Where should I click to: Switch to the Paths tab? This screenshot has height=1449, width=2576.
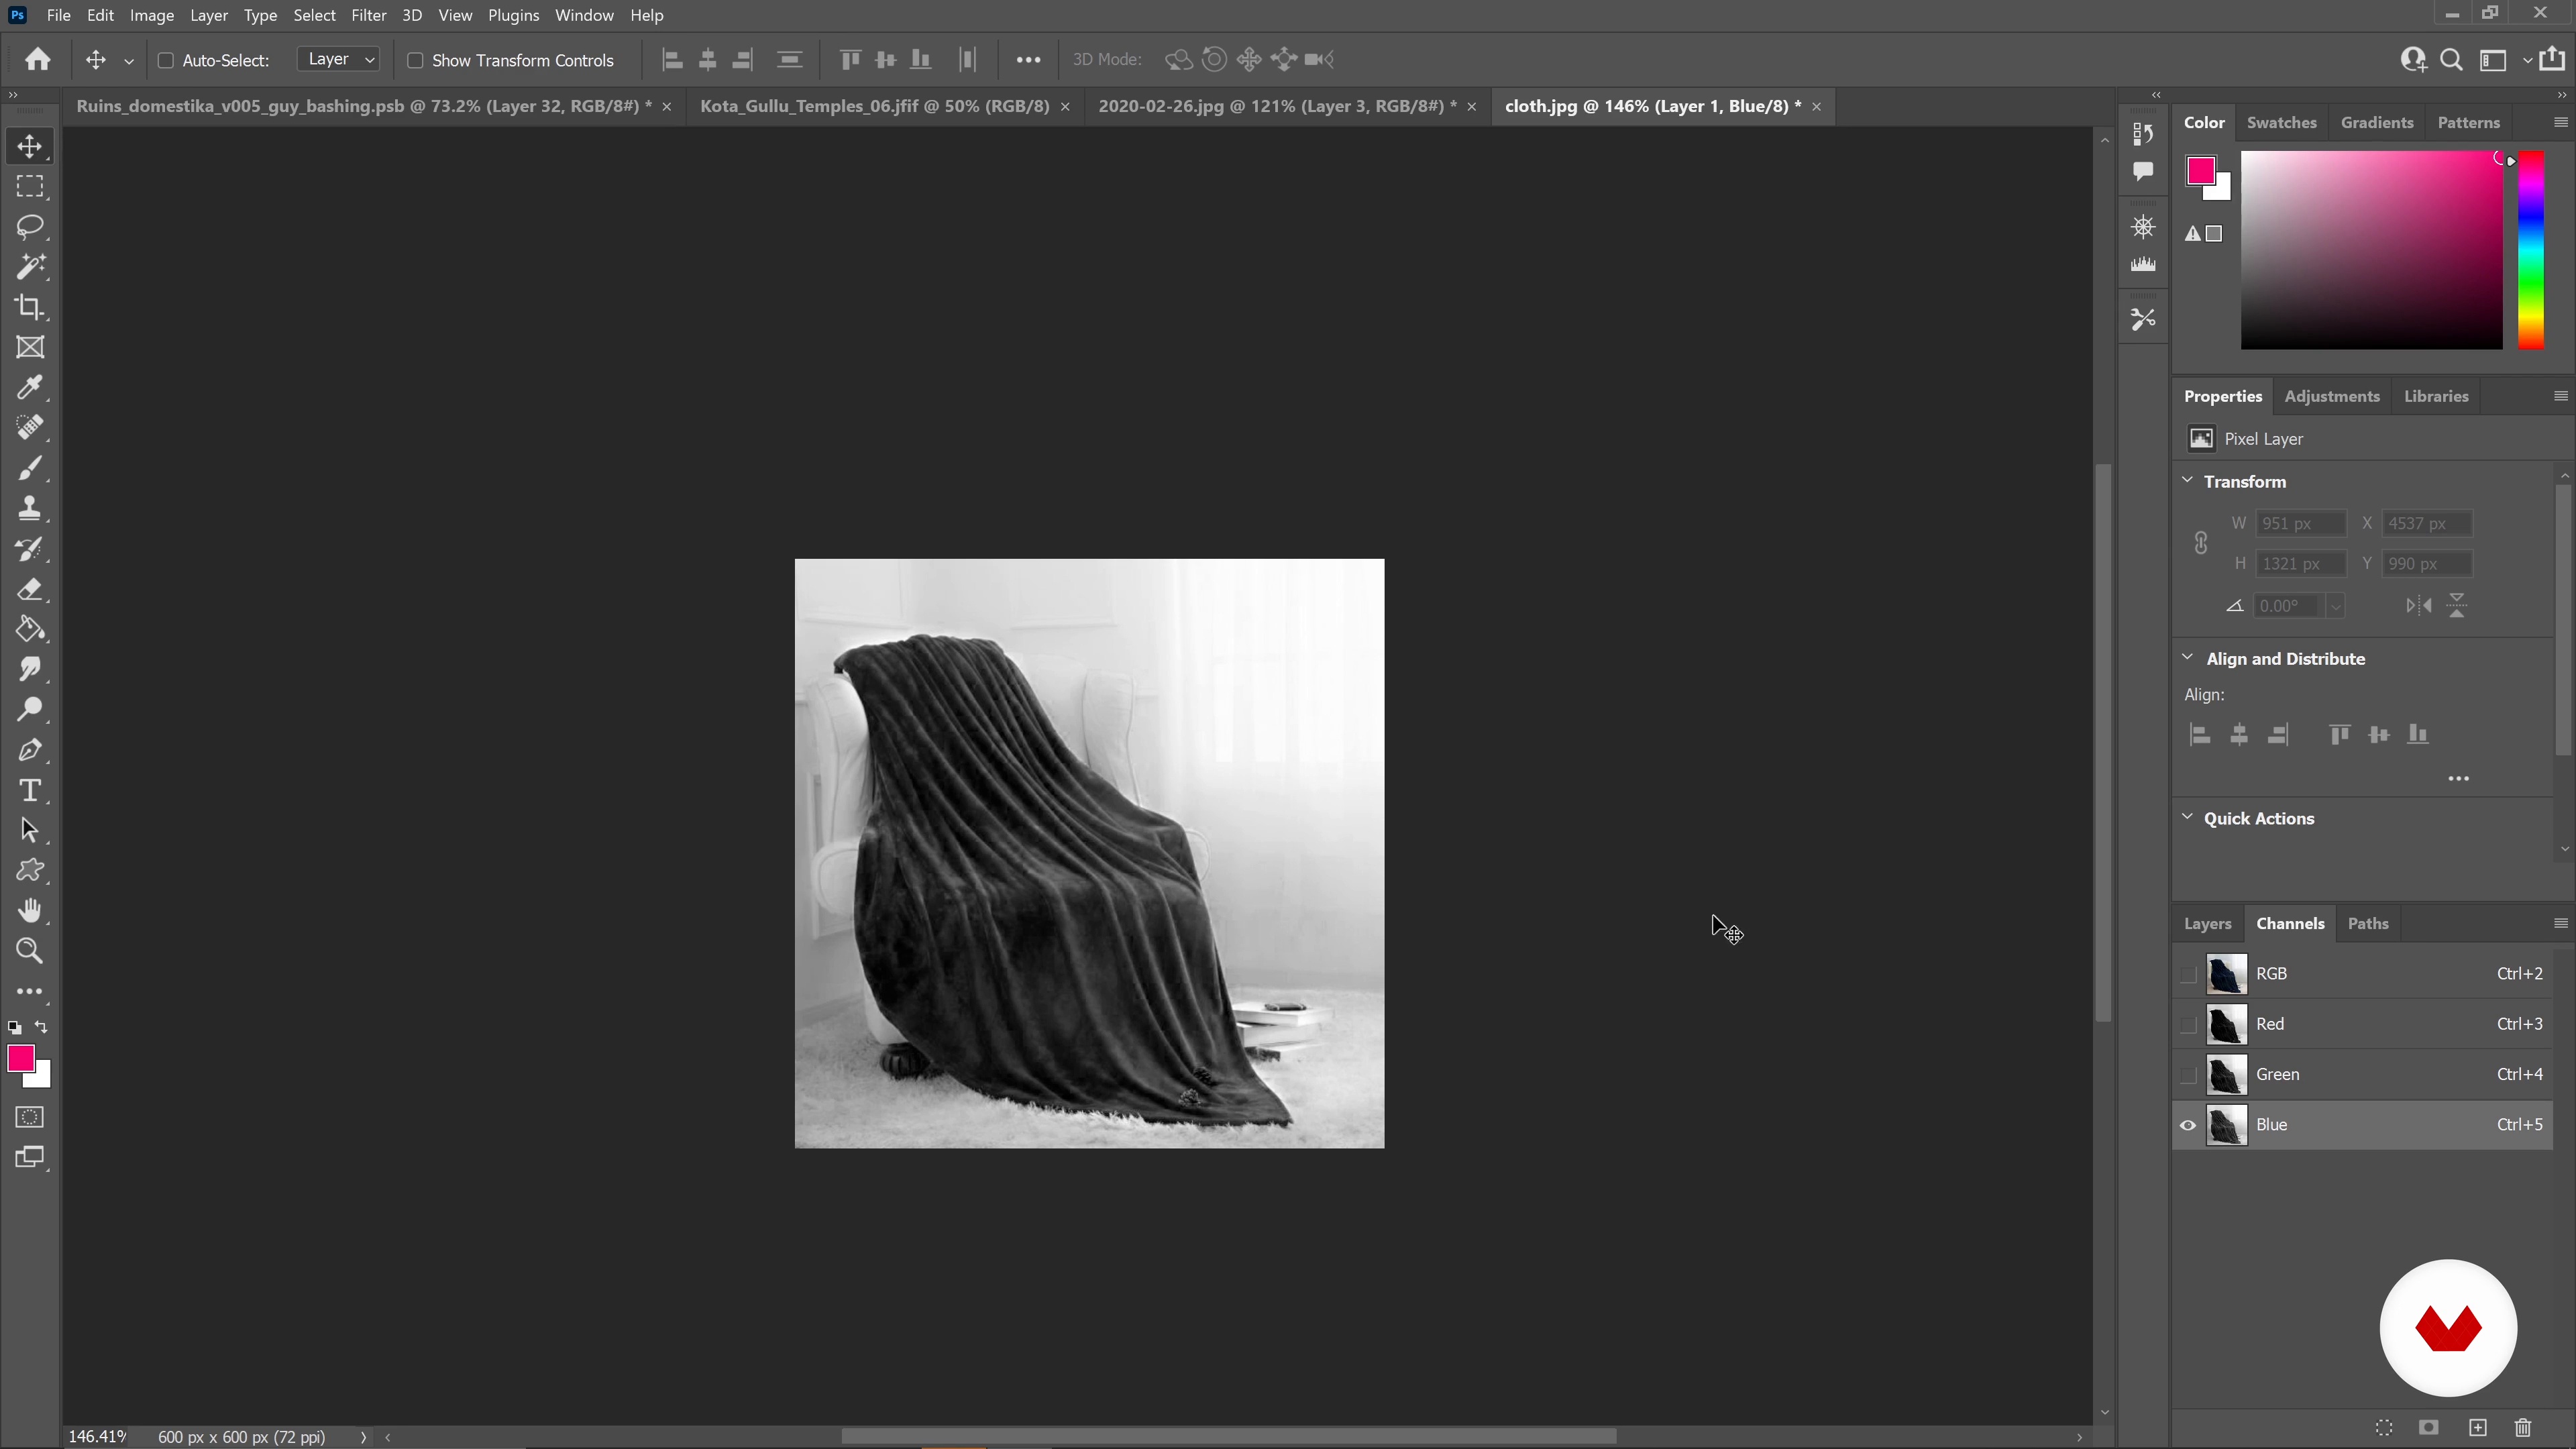(x=2368, y=924)
